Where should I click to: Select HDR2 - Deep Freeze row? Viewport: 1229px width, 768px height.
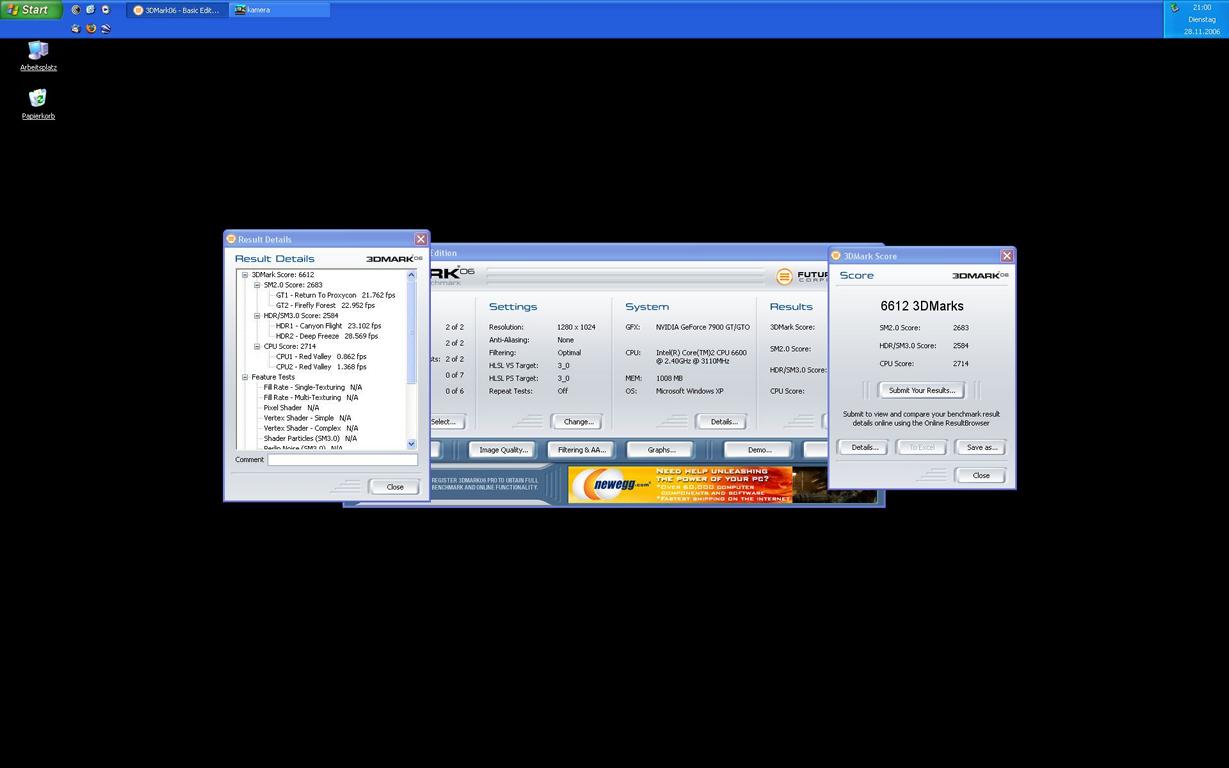pyautogui.click(x=327, y=336)
